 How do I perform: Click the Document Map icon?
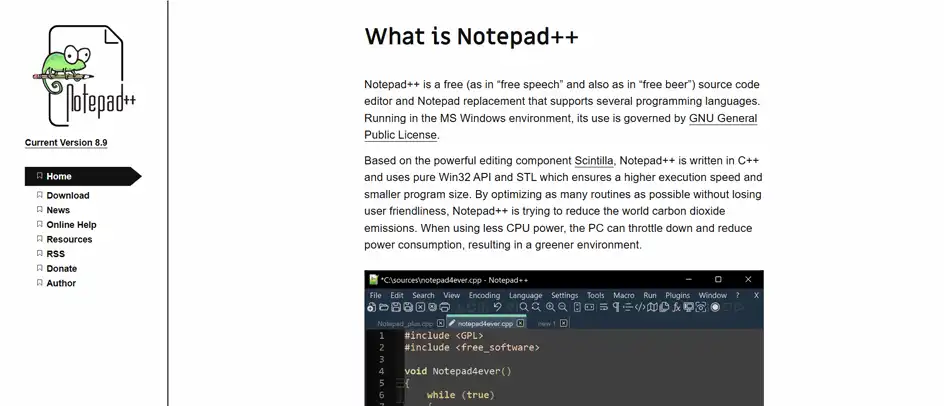(652, 307)
